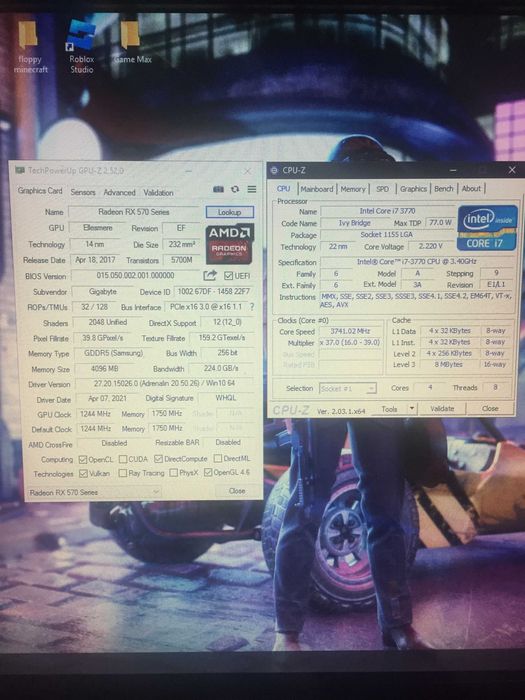The width and height of the screenshot is (525, 700).
Task: Open the CPU-Z Tools dropdown arrow
Action: click(412, 408)
